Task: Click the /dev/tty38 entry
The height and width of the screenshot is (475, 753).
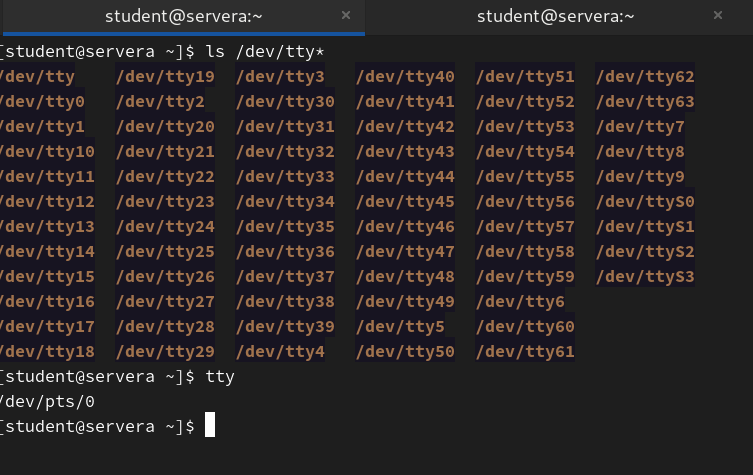Action: point(285,301)
